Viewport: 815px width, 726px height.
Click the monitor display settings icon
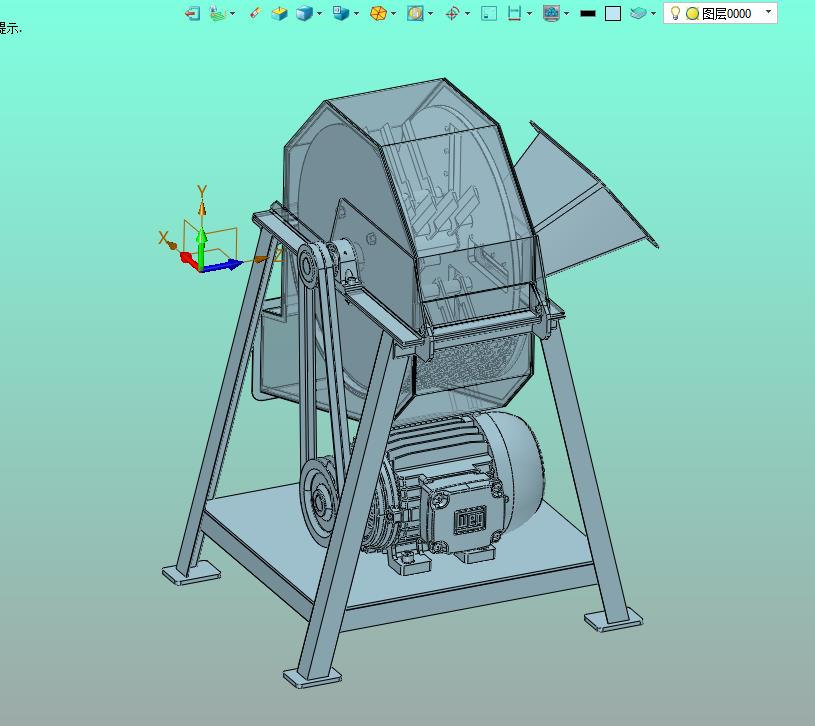tap(551, 14)
